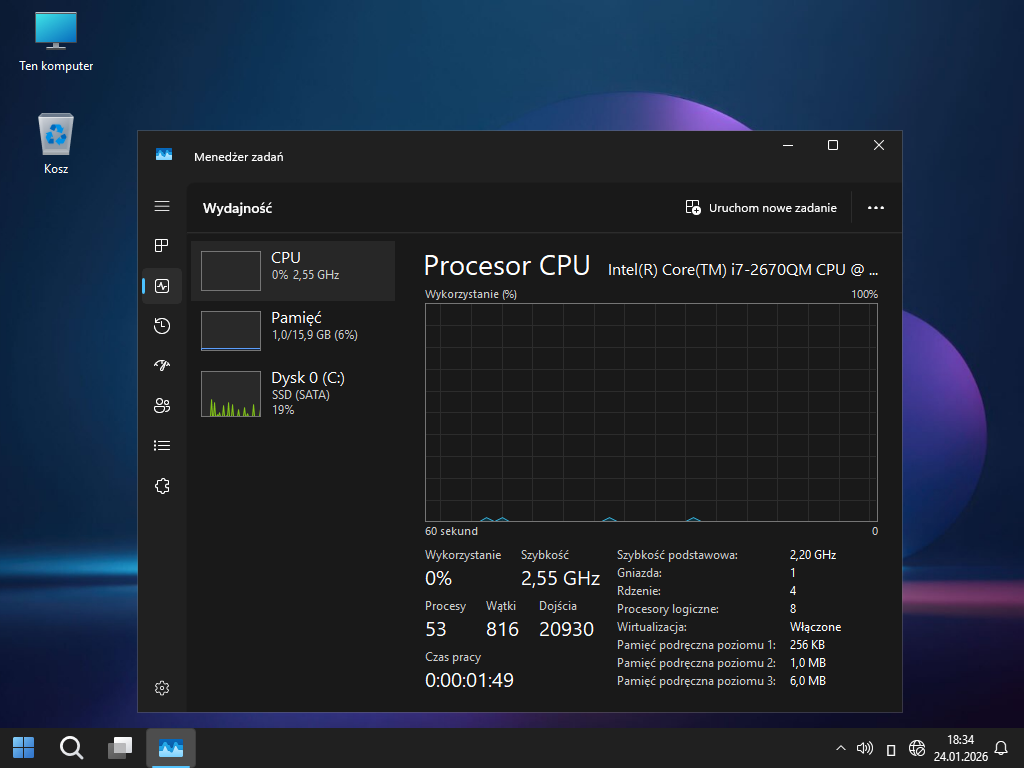The width and height of the screenshot is (1024, 768).
Task: Open Task Manager settings gear icon
Action: (162, 688)
